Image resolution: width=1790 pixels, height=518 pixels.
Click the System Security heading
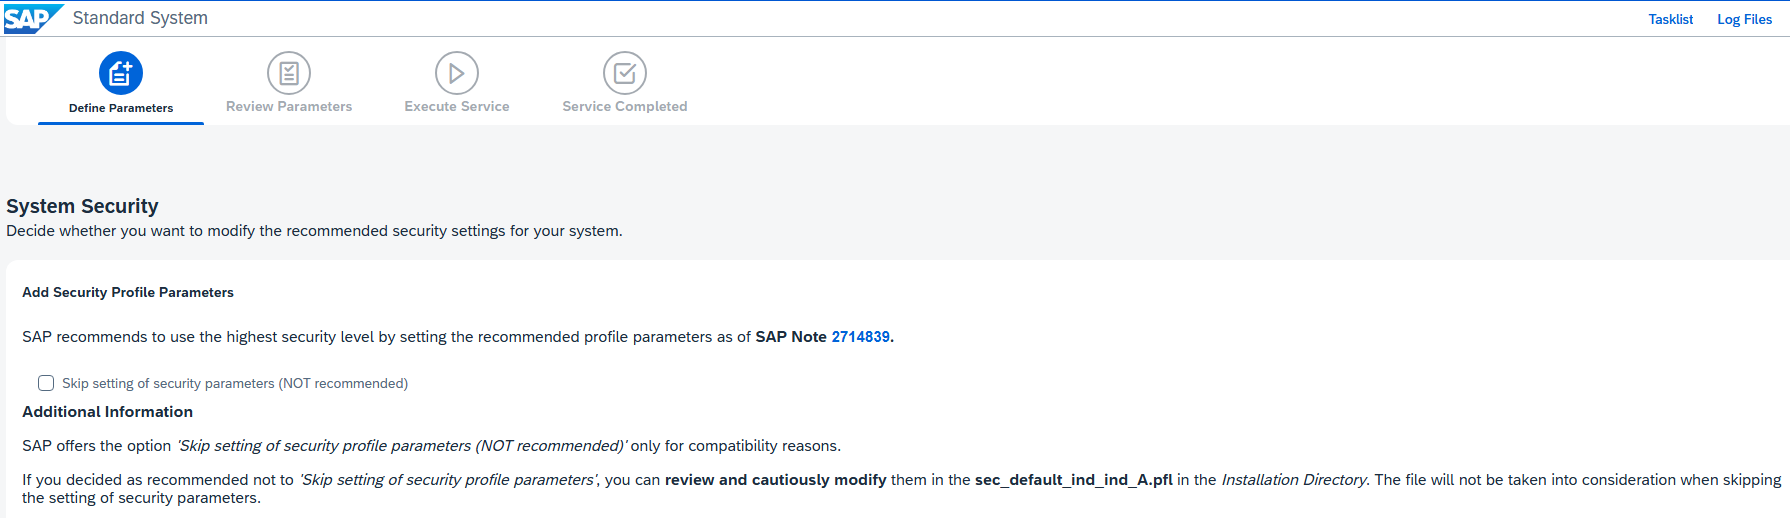click(x=82, y=206)
